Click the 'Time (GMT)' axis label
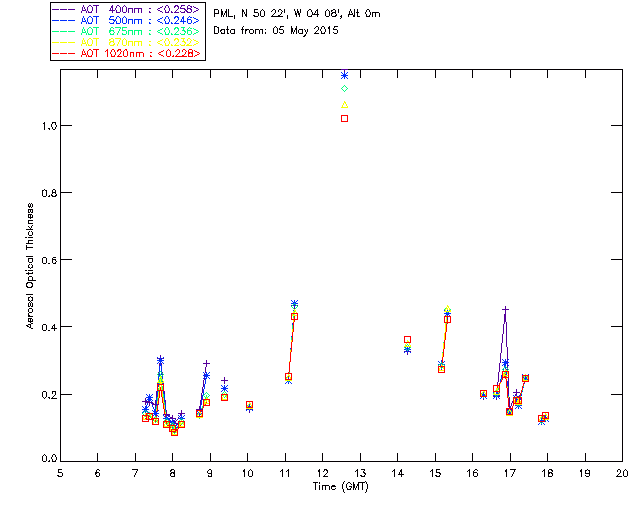This screenshot has width=640, height=512. (340, 485)
